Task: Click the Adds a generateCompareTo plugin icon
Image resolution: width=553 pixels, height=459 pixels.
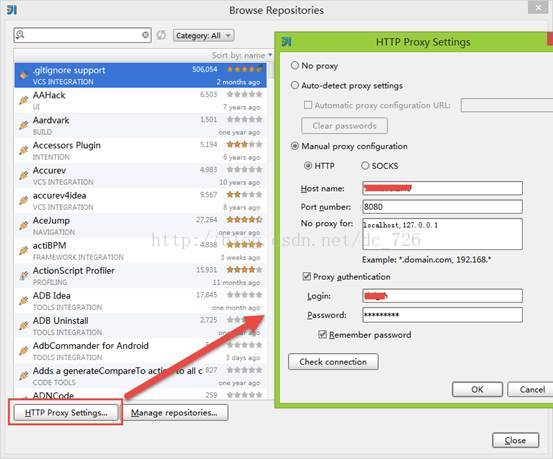Action: click(x=24, y=376)
